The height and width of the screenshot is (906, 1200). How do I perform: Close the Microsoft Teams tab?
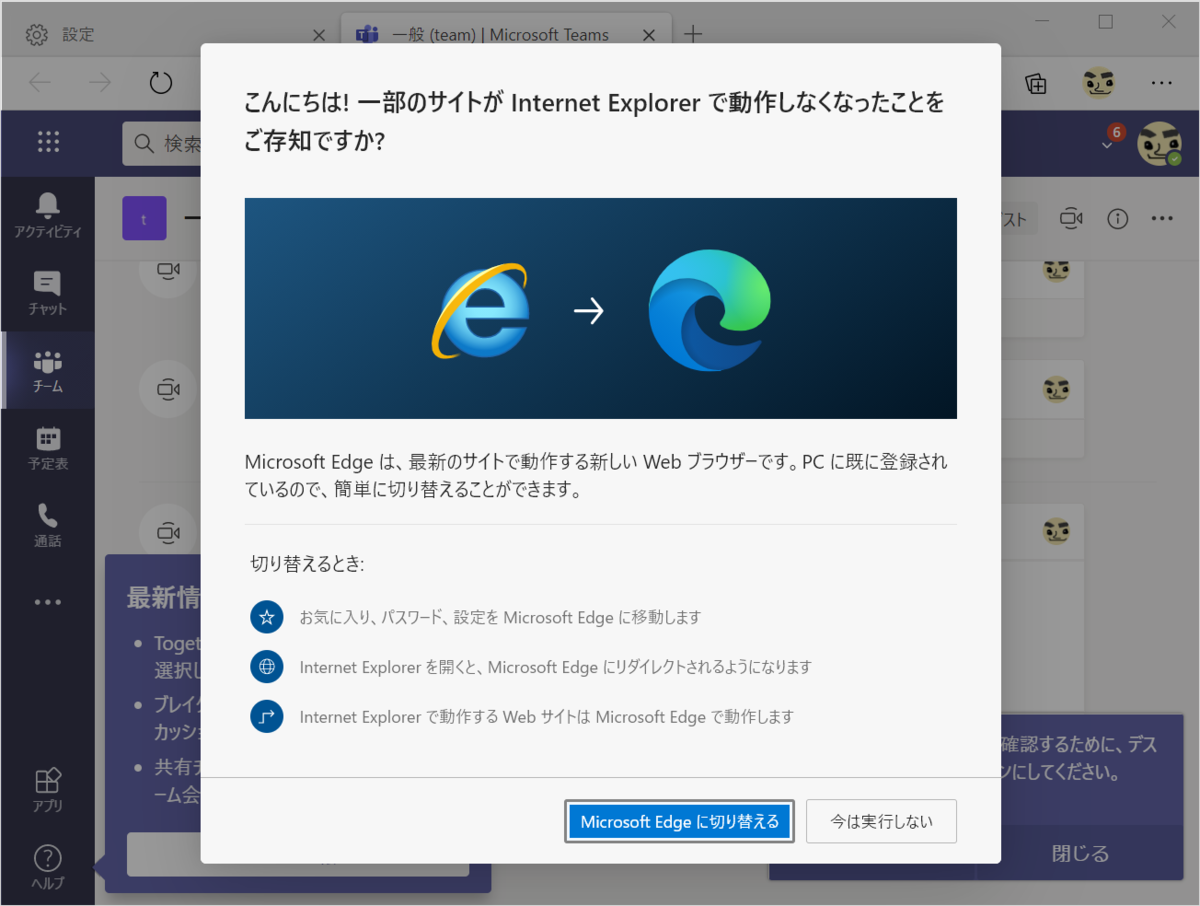click(649, 35)
